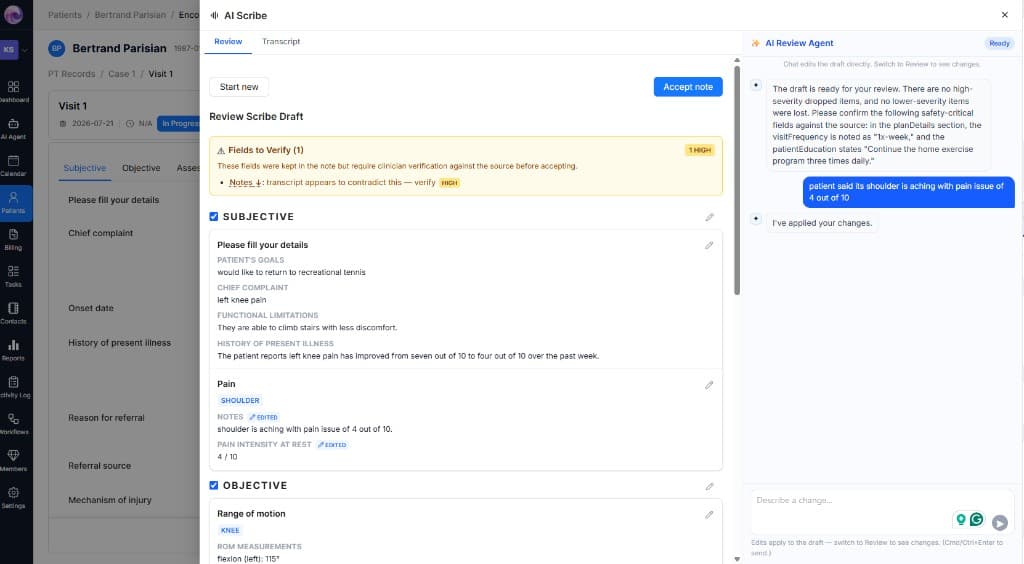Open the Reports icon in sidebar
1024x564 pixels.
(x=13, y=350)
